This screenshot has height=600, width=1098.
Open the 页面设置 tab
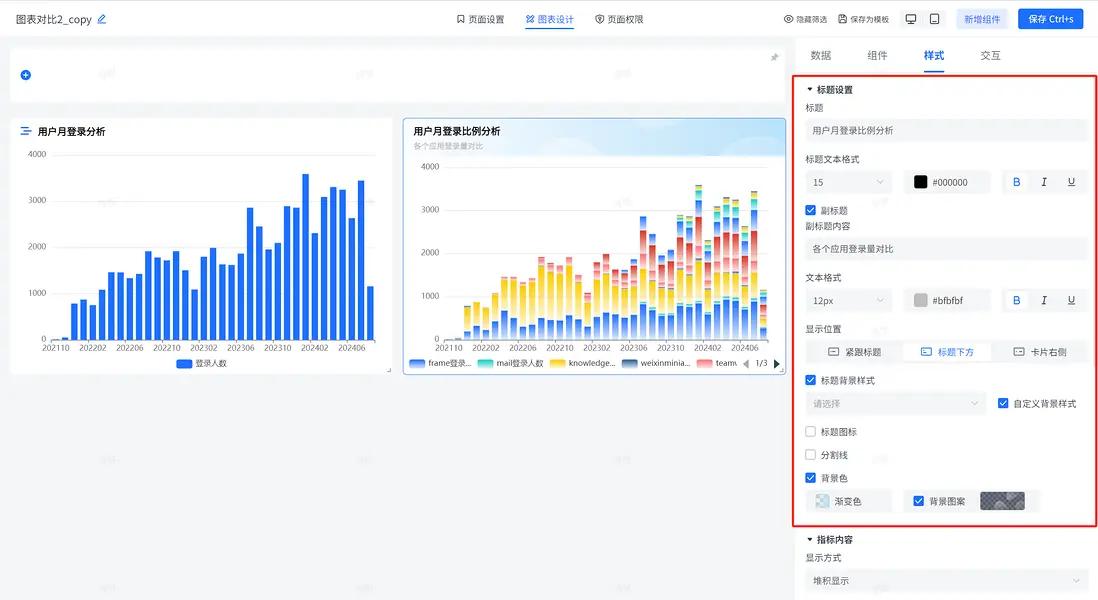pyautogui.click(x=480, y=19)
